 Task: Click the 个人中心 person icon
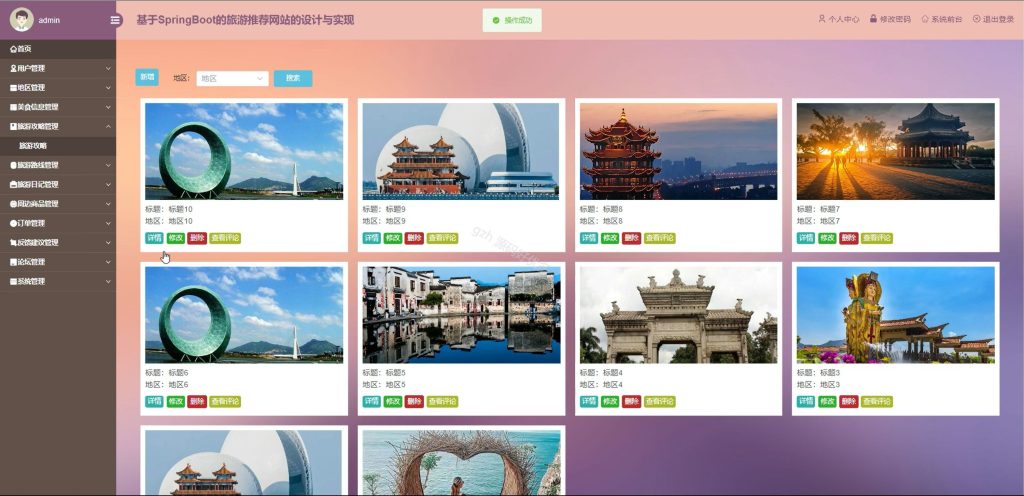(x=822, y=19)
